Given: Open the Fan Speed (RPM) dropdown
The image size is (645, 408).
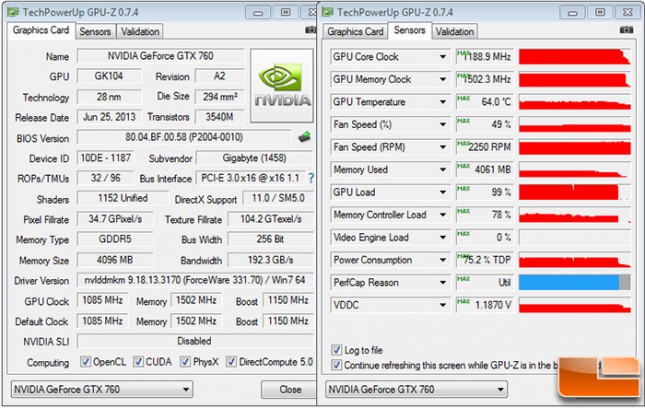Looking at the screenshot, I should (443, 147).
